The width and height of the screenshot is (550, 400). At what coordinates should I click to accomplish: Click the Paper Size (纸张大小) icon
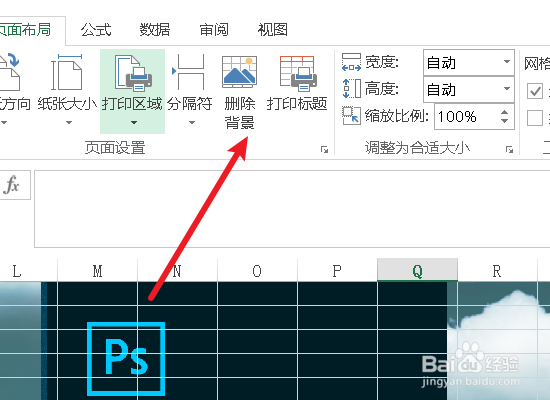point(67,72)
